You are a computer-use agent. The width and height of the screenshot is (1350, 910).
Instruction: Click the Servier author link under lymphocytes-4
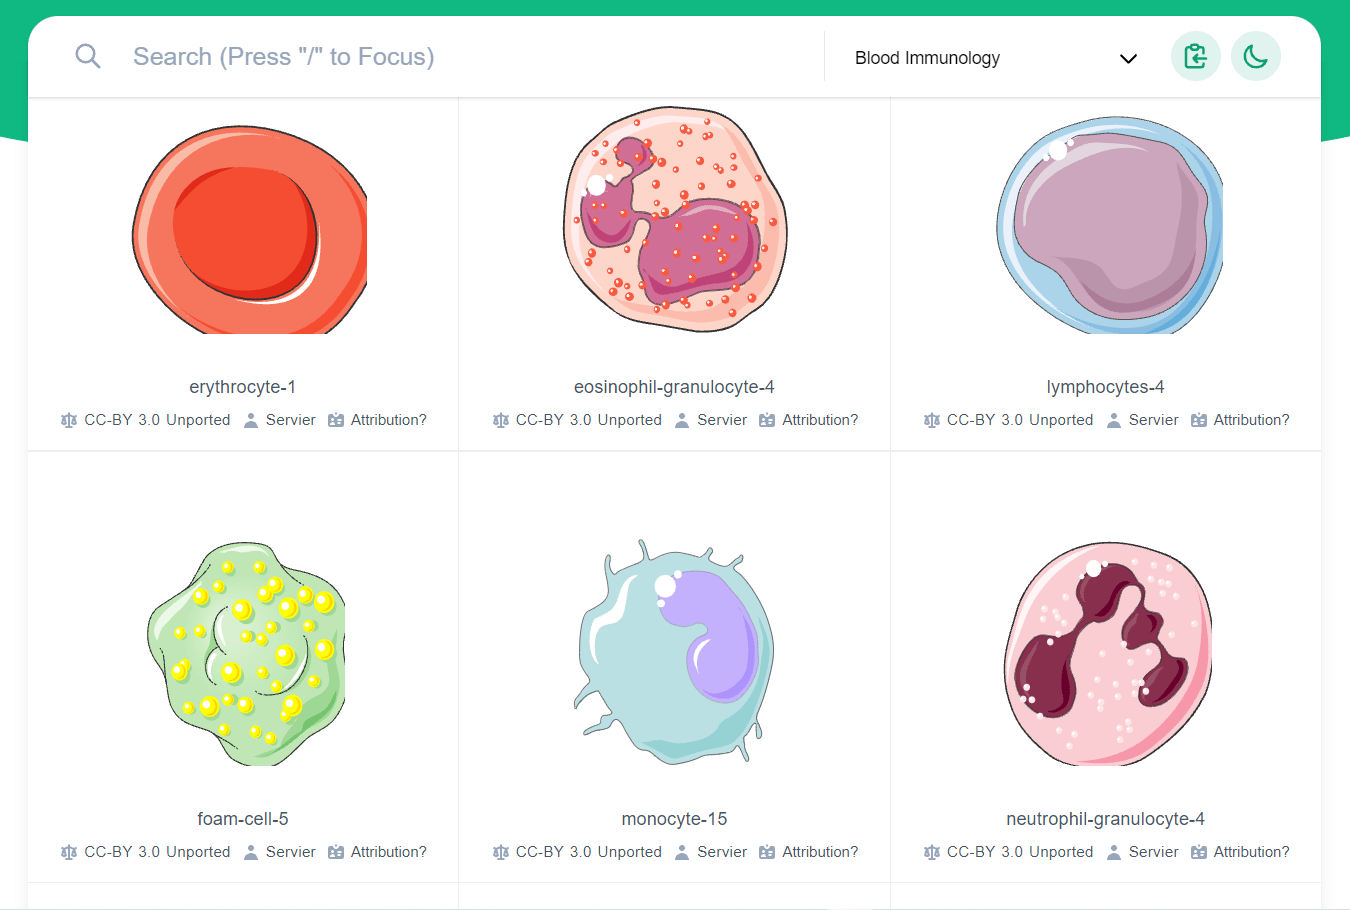(1153, 420)
